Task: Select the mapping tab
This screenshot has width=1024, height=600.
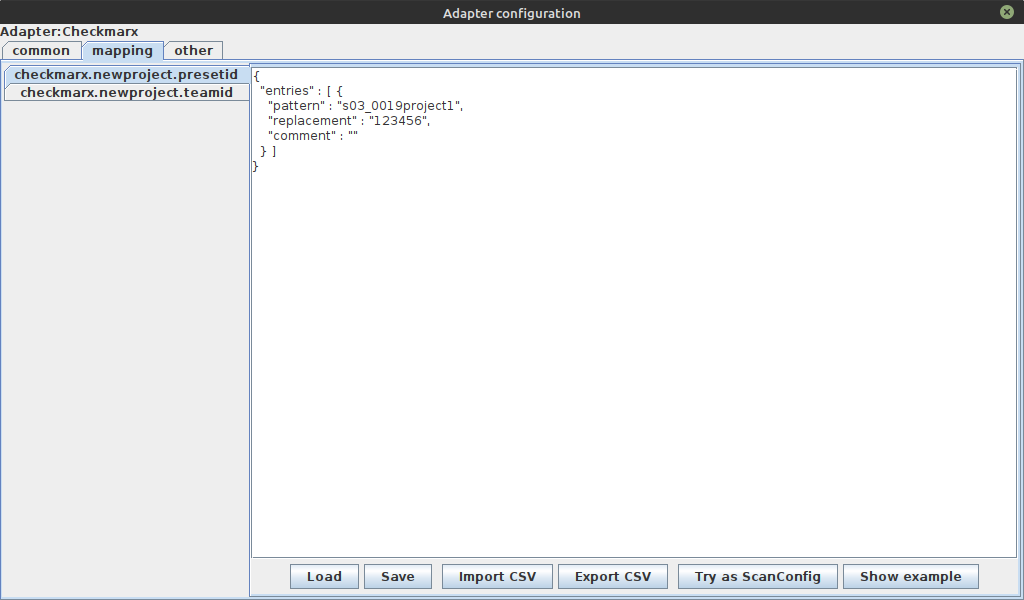Action: (x=123, y=50)
